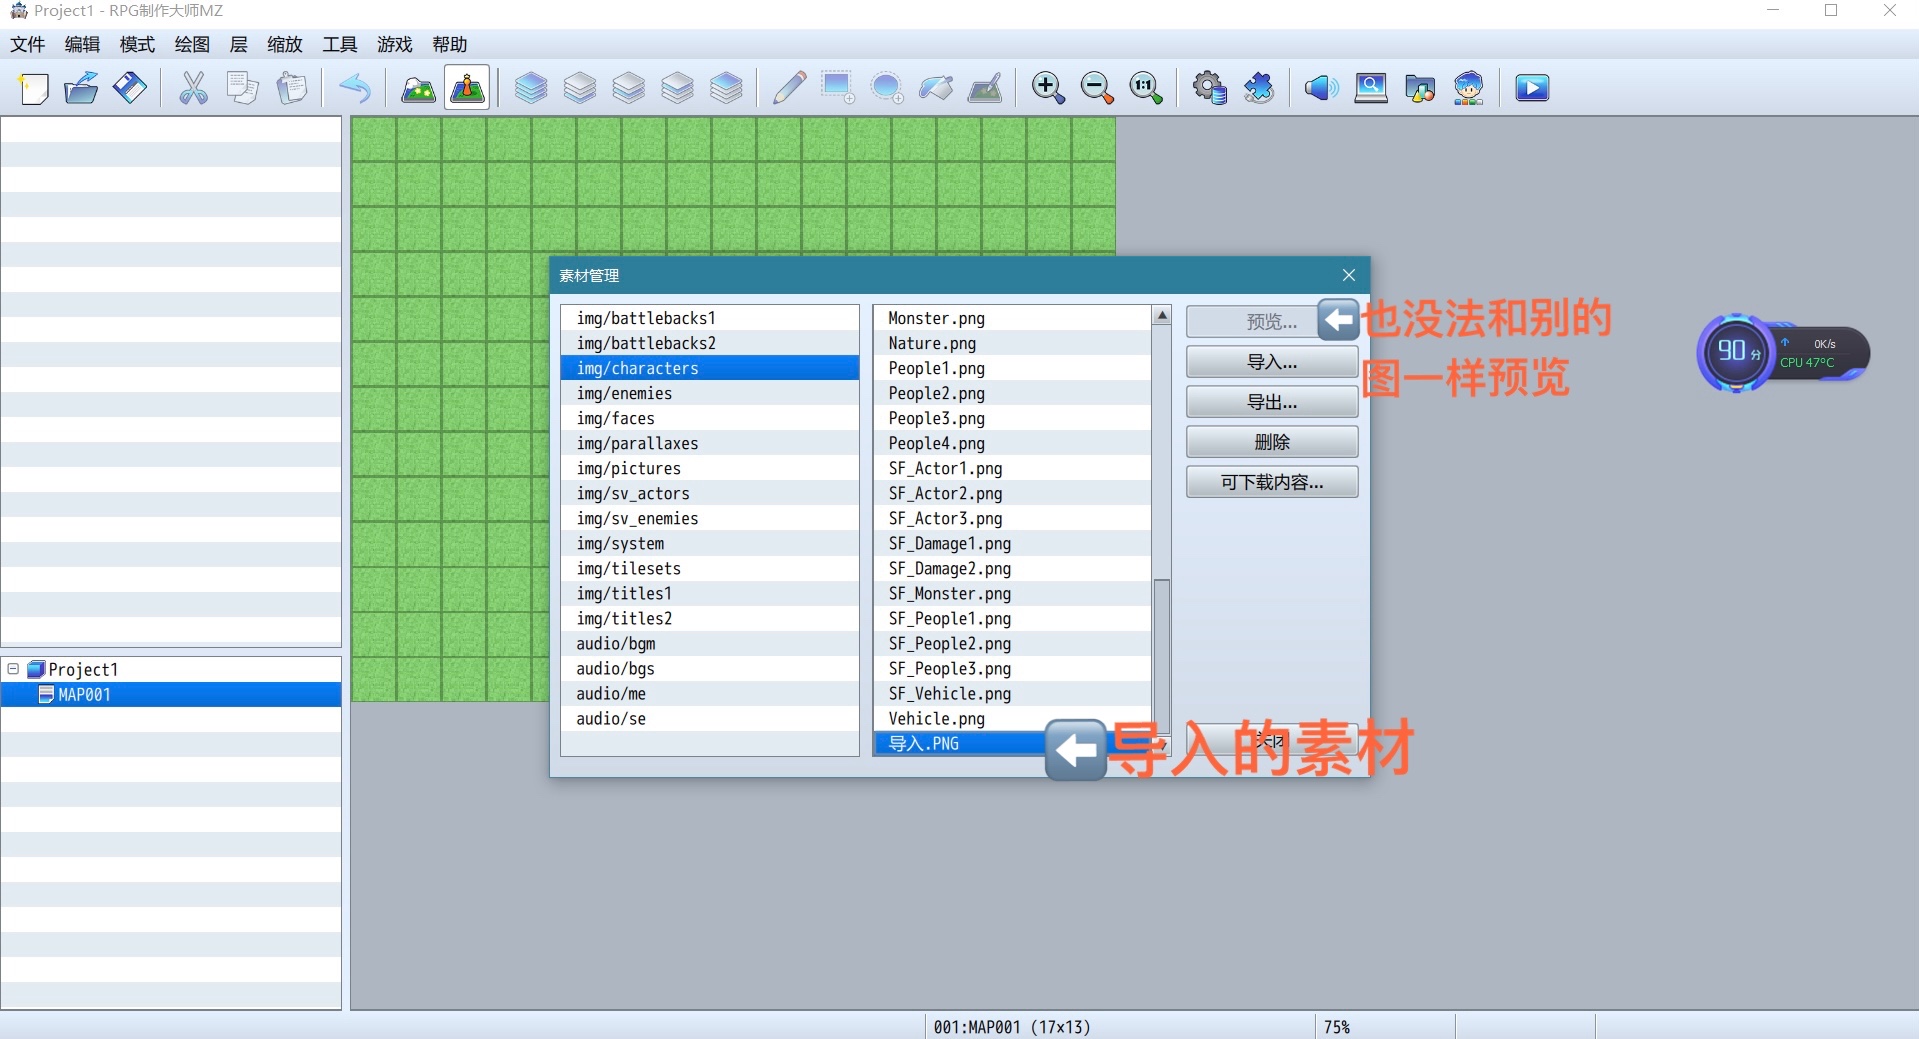Open the 编辑 menu
The height and width of the screenshot is (1039, 1919).
coord(82,44)
